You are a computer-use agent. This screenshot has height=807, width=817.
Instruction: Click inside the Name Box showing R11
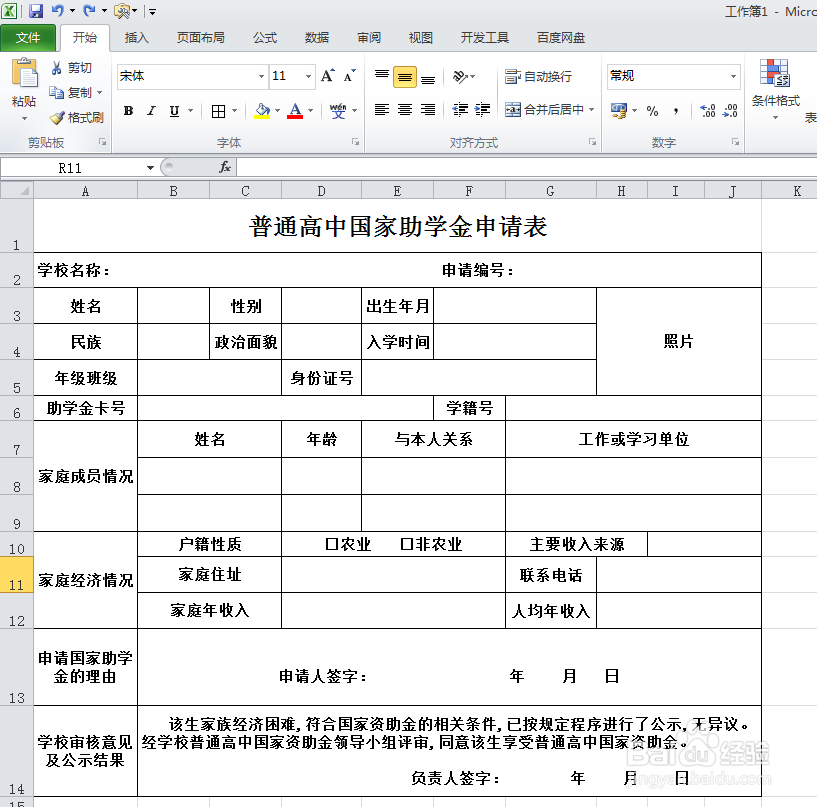click(72, 168)
